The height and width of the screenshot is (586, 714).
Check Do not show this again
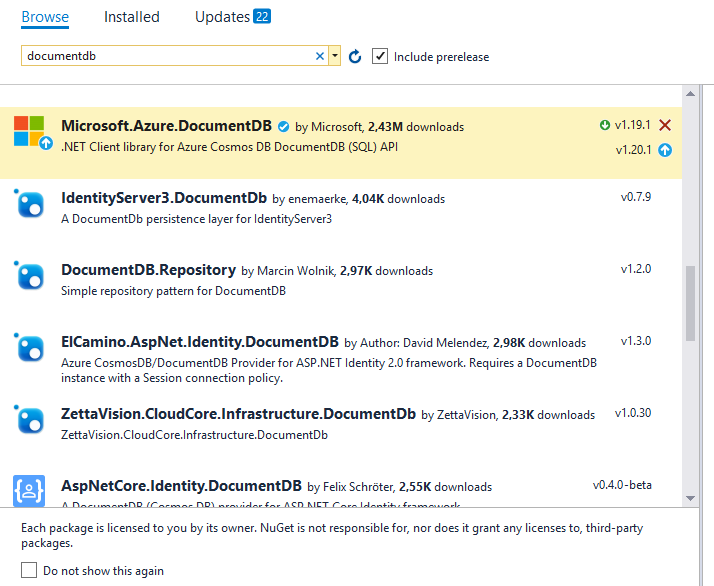click(29, 570)
